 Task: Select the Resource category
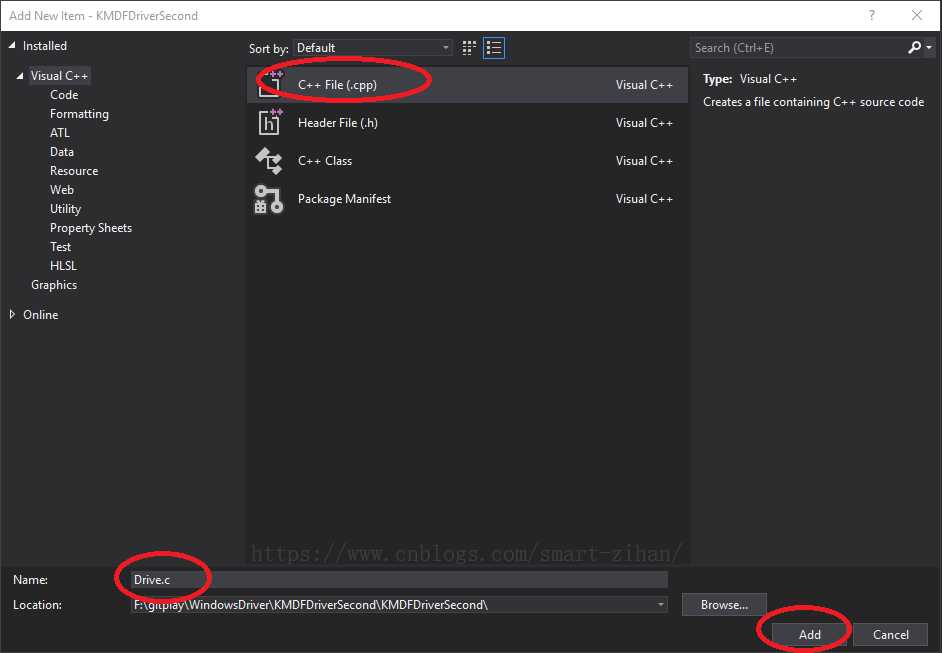pos(74,171)
